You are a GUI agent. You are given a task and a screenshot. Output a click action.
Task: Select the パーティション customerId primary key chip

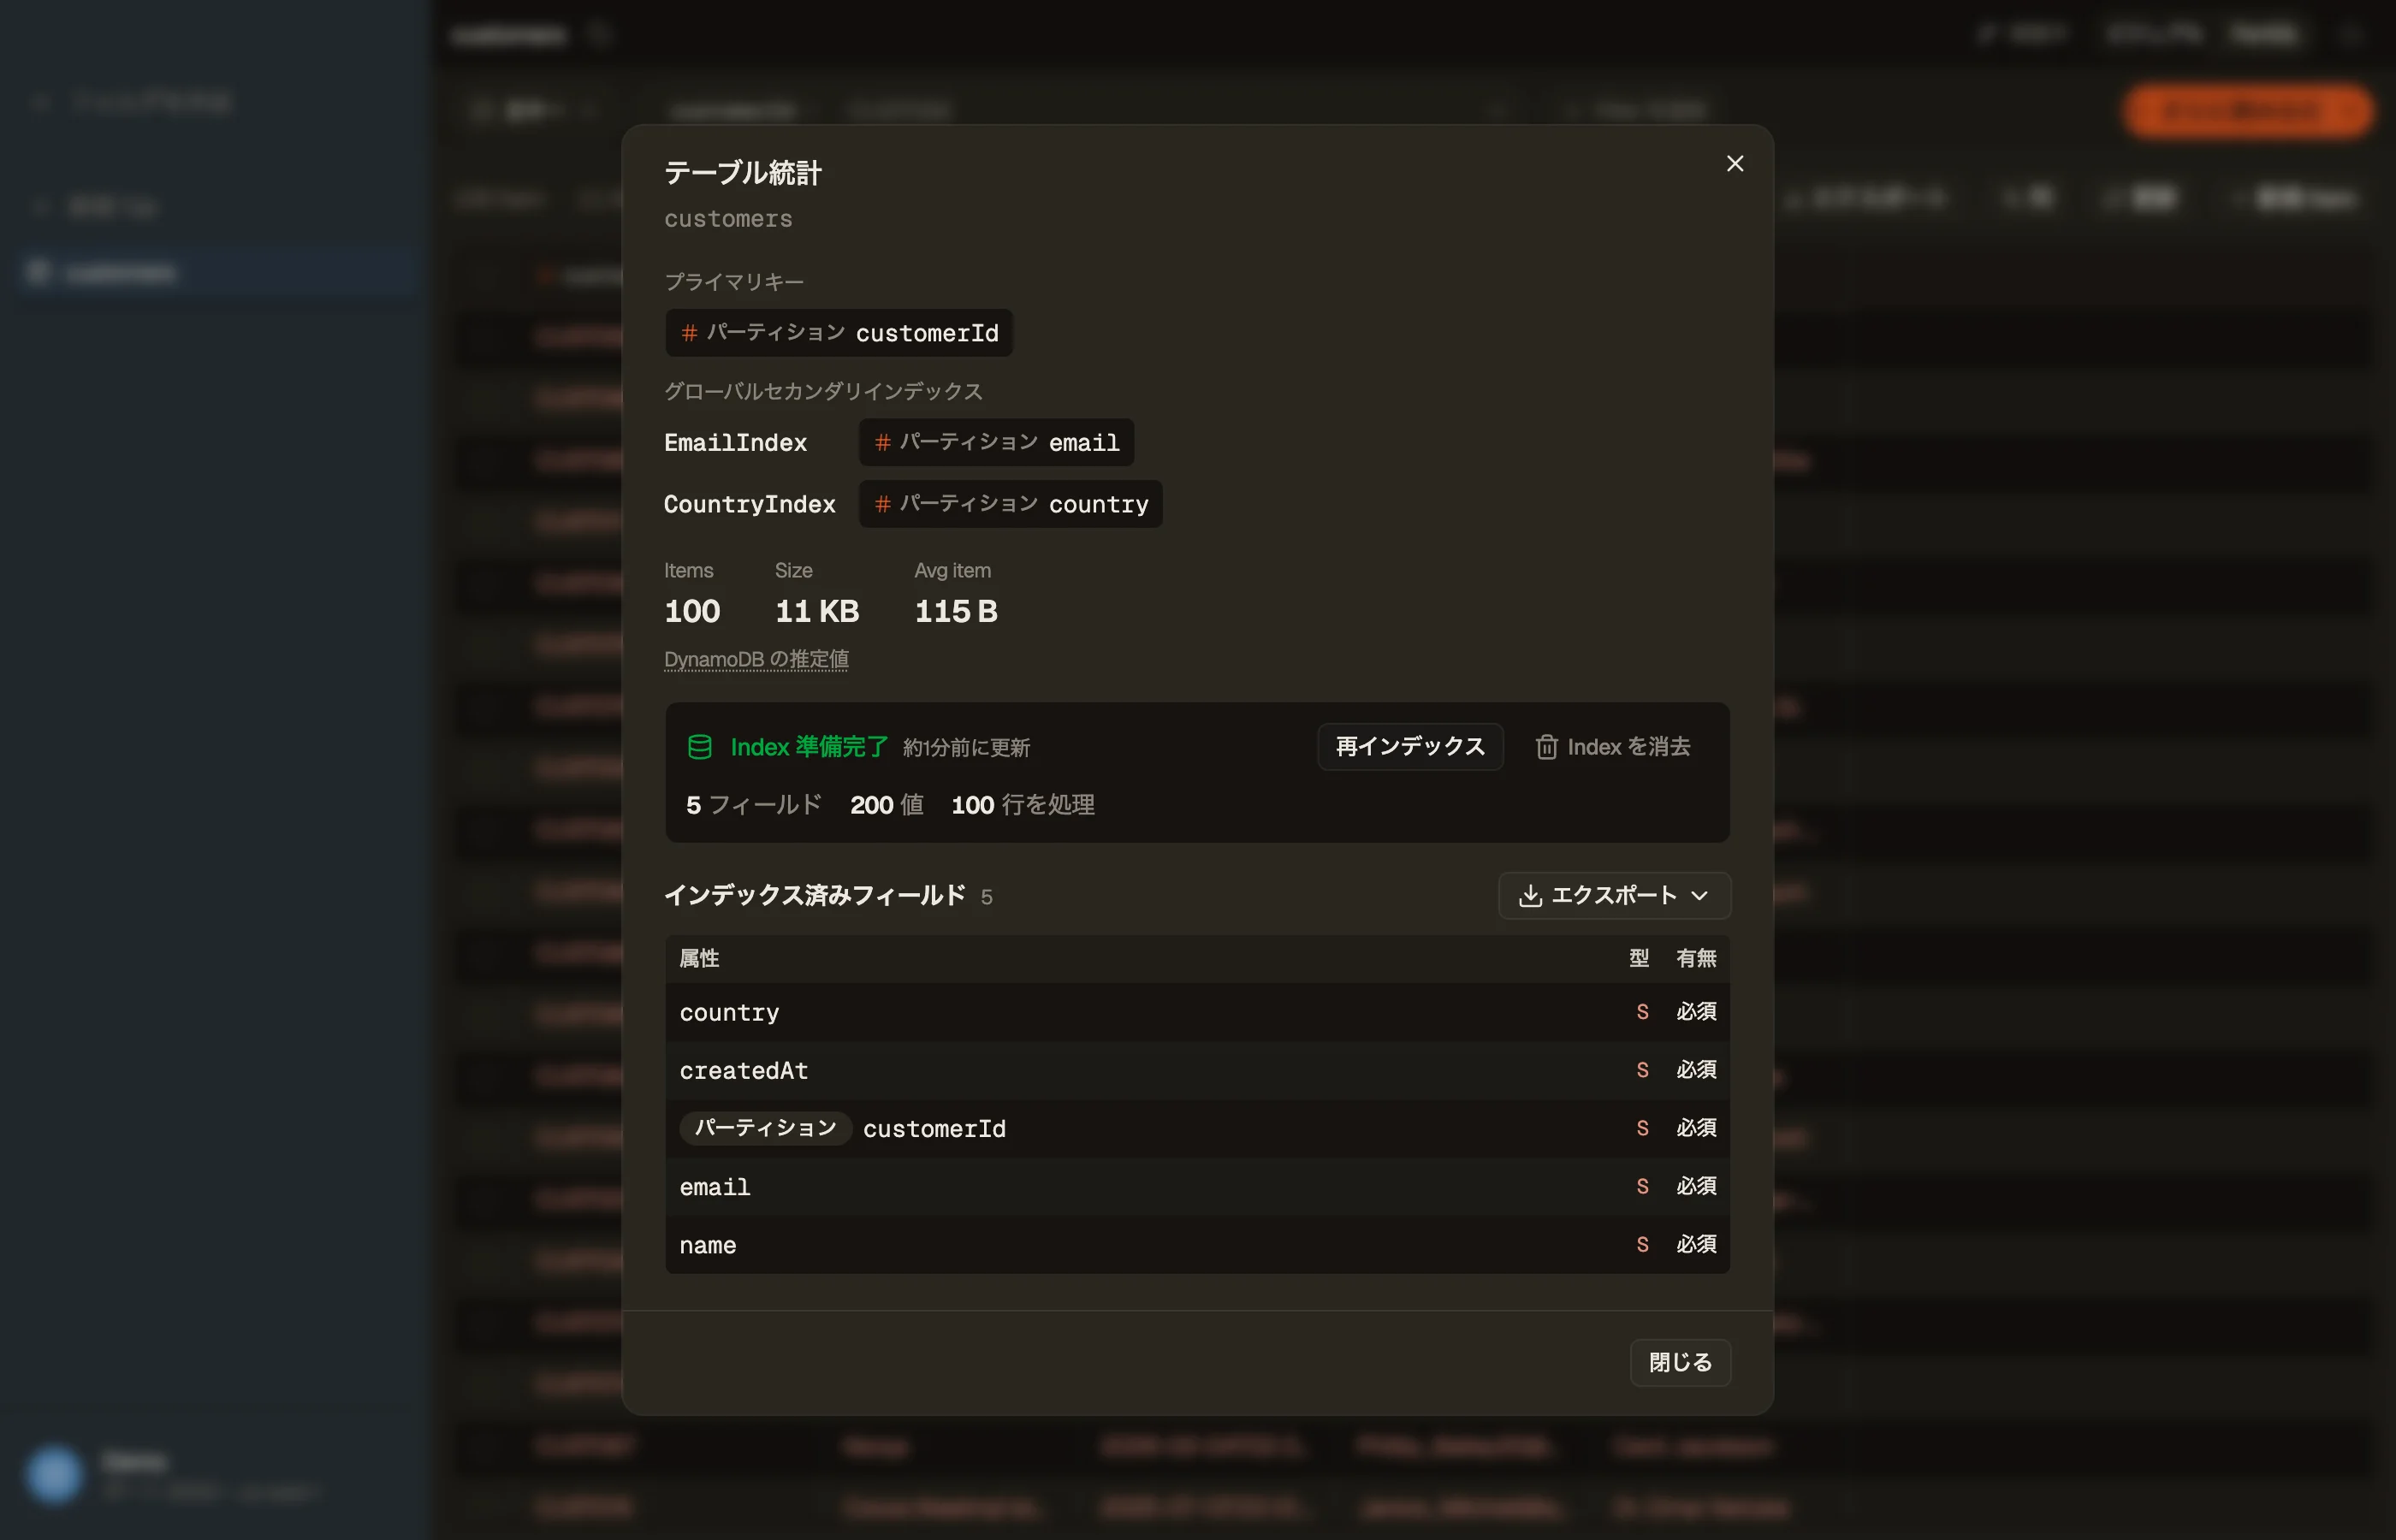[839, 333]
